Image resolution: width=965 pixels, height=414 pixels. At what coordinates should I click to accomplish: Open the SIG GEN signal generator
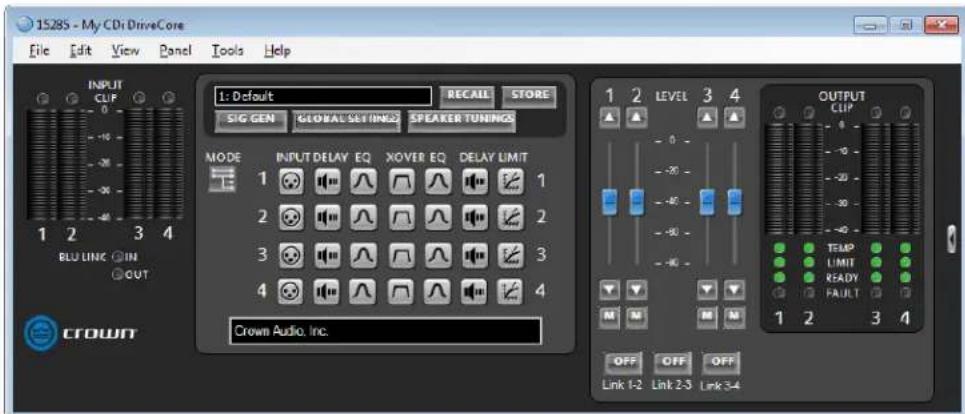(251, 121)
